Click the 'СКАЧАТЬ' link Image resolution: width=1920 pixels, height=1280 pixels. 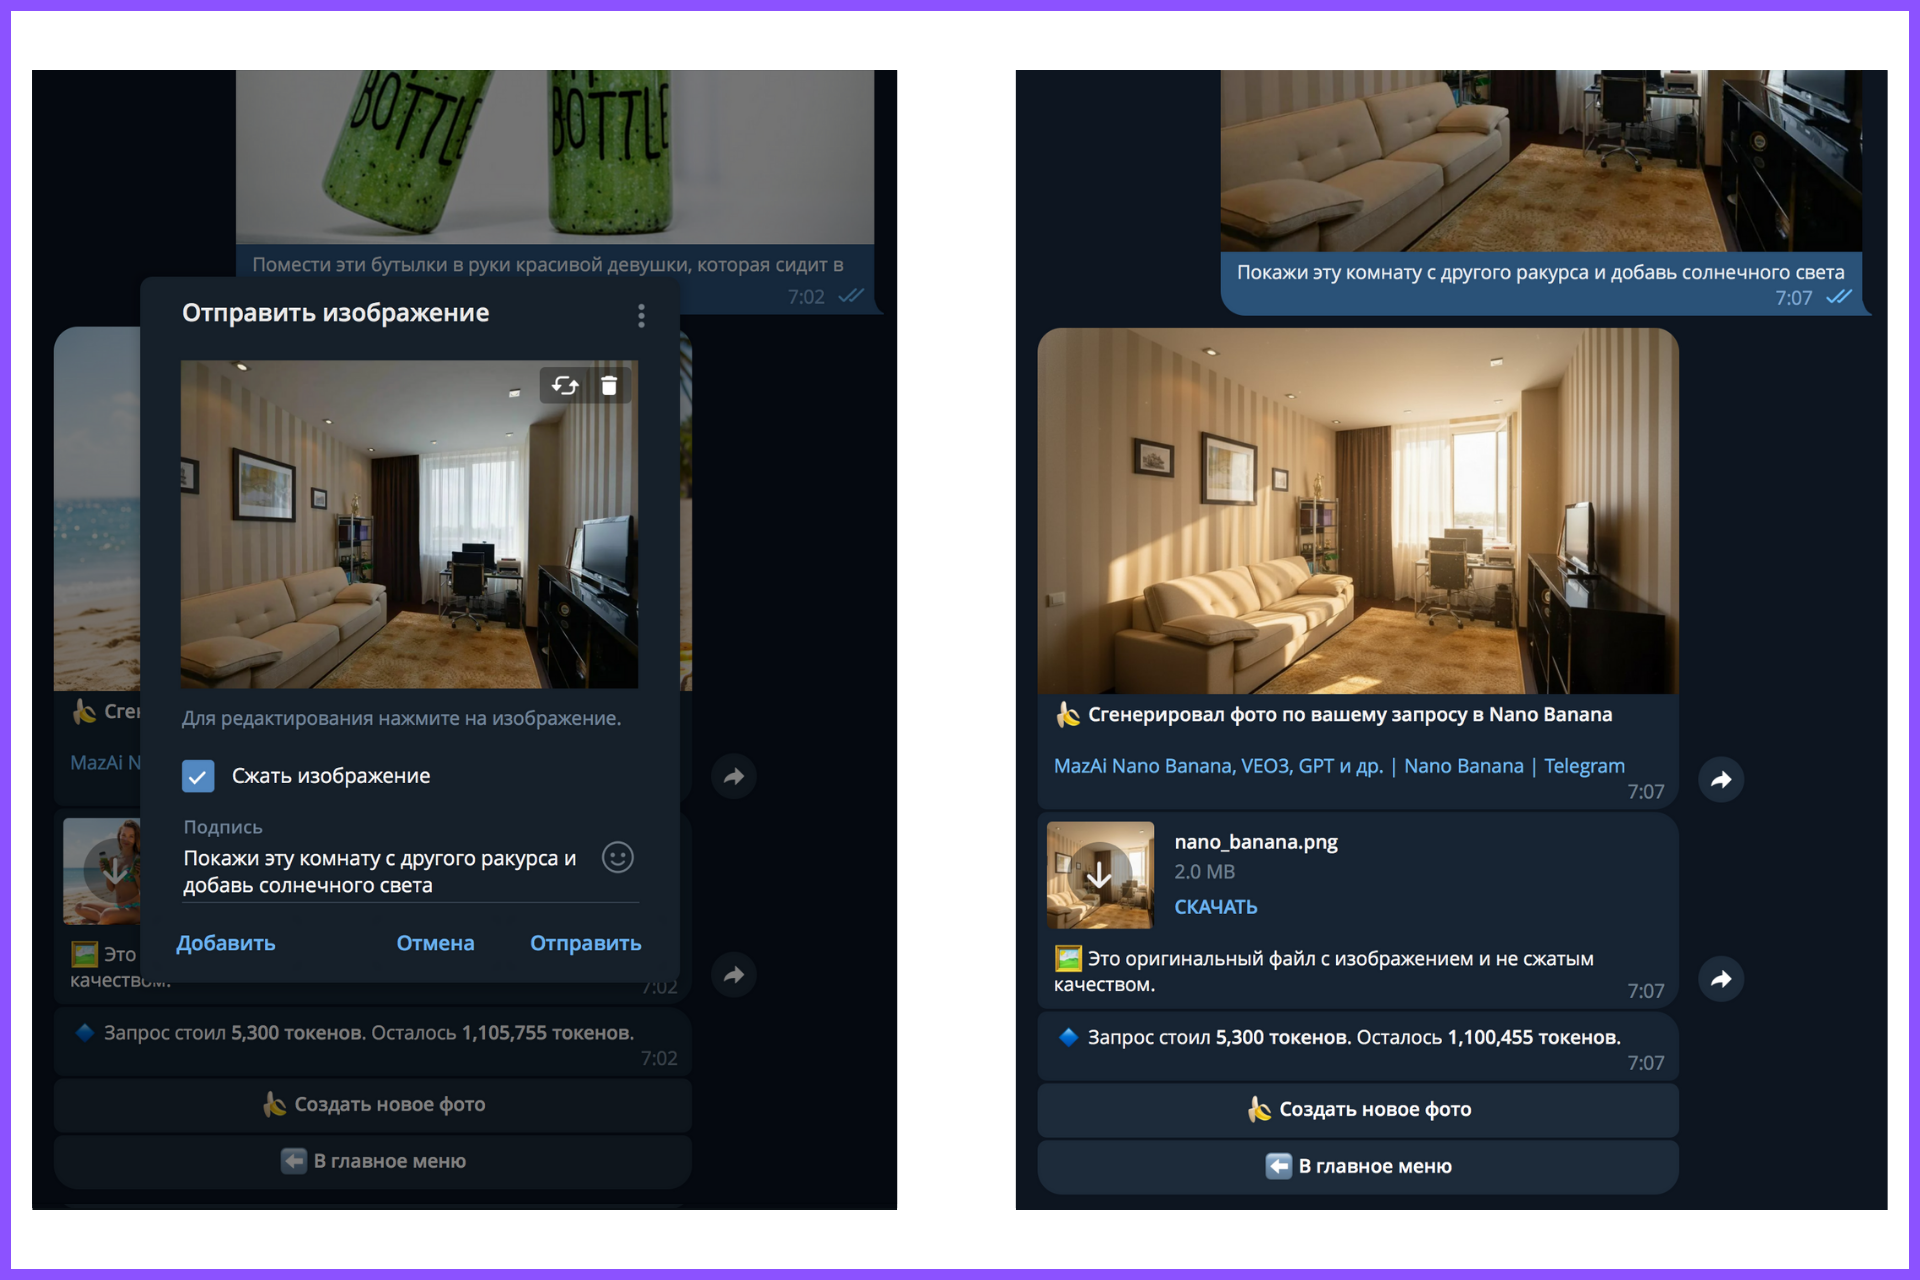point(1215,907)
